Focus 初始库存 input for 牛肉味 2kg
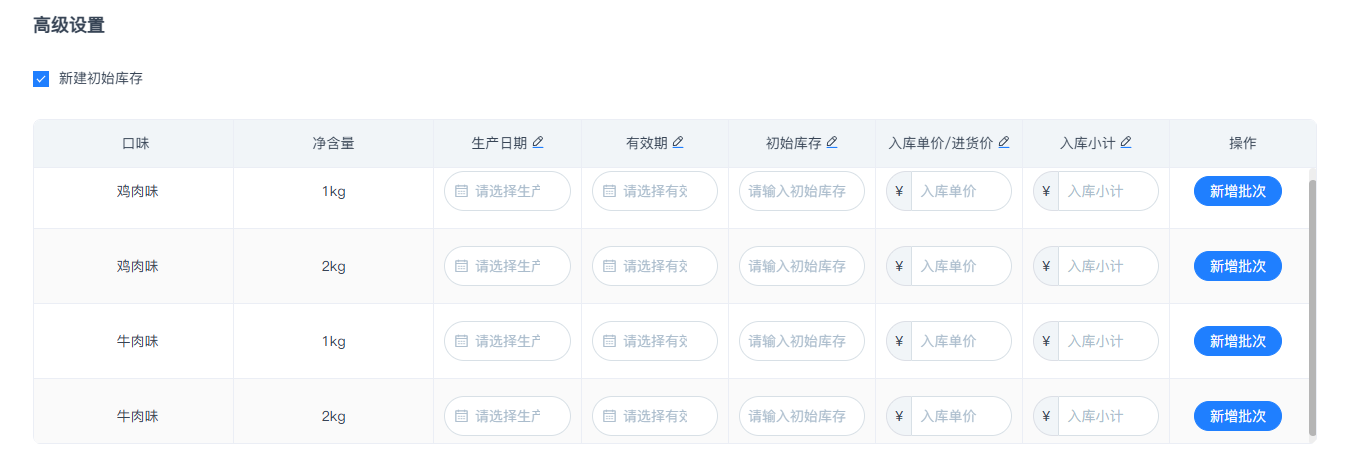The width and height of the screenshot is (1370, 460). (x=801, y=416)
